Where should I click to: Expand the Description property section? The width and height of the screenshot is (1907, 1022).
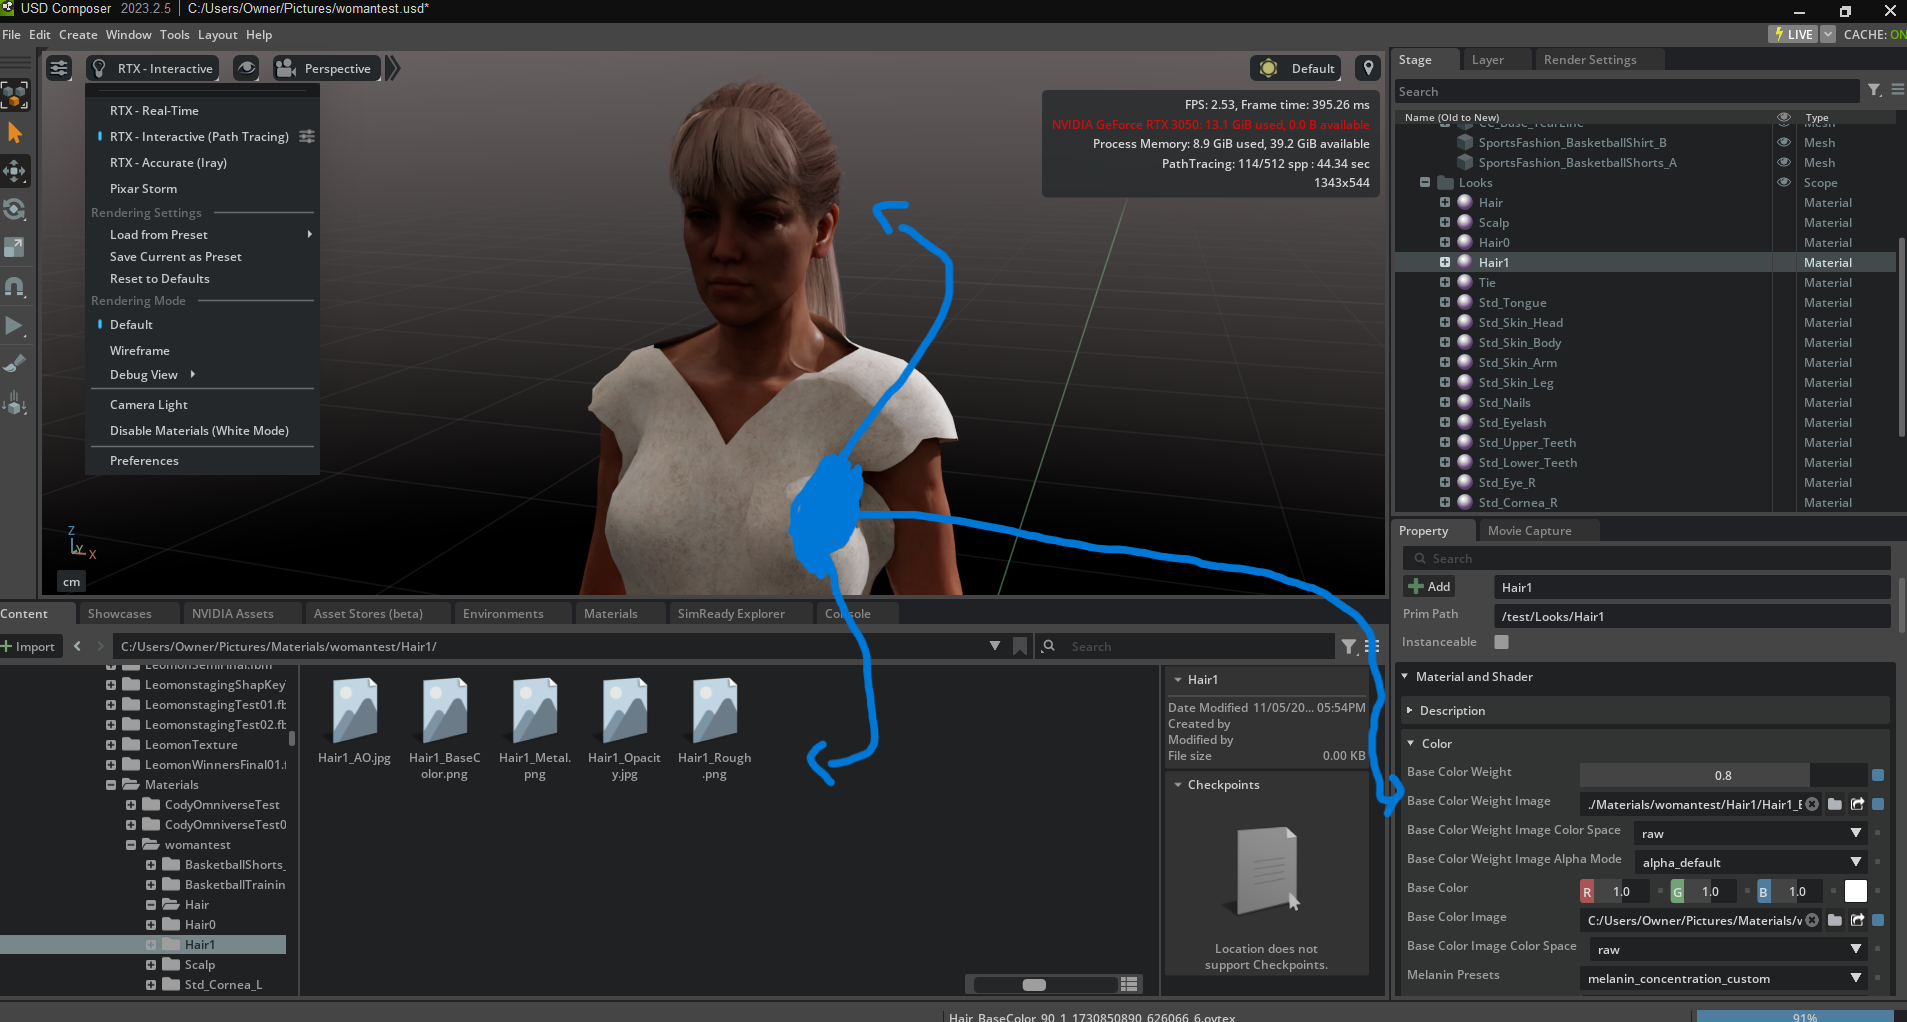pos(1410,710)
